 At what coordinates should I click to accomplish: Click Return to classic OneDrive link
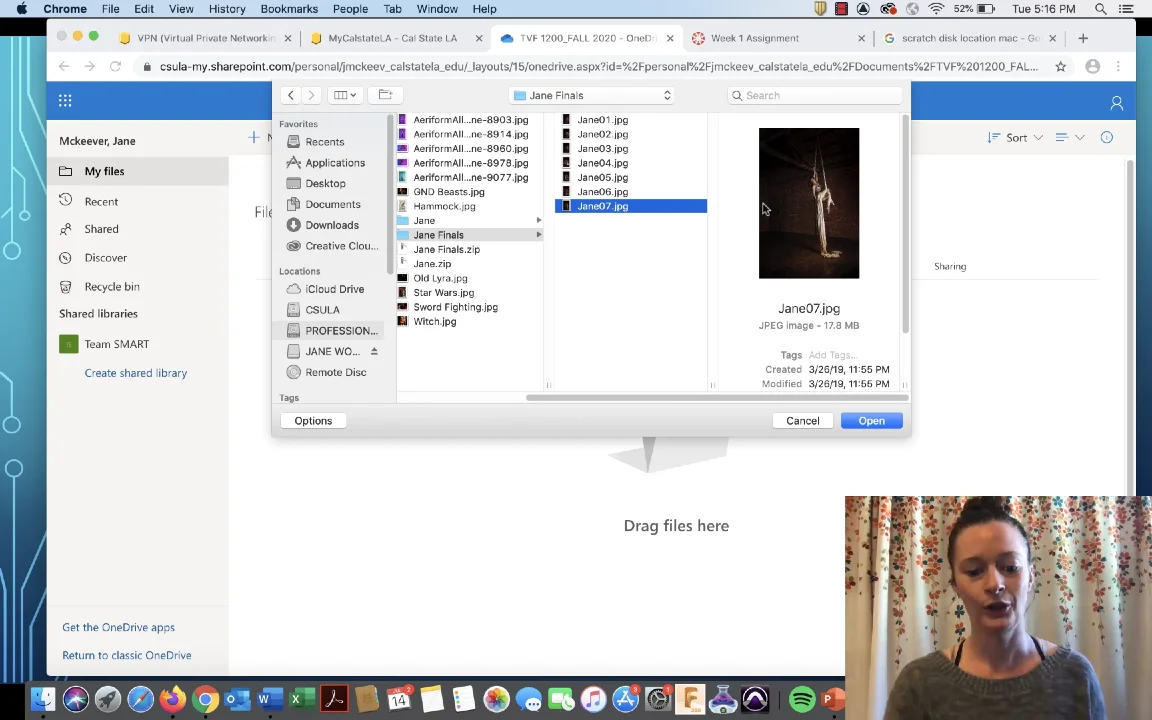coord(126,655)
